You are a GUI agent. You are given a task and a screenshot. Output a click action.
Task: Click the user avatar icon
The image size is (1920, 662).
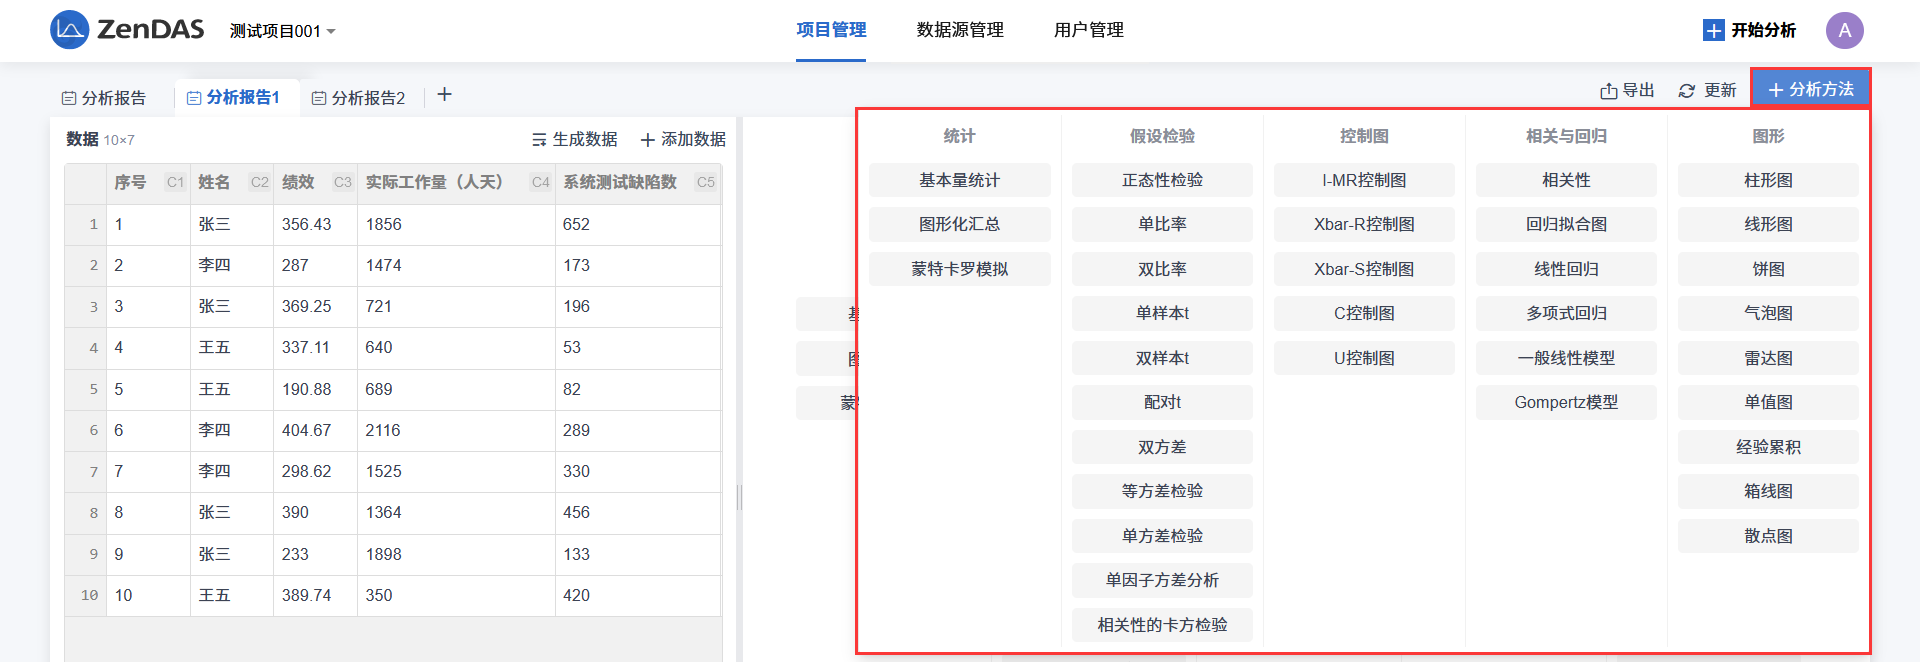click(x=1844, y=30)
